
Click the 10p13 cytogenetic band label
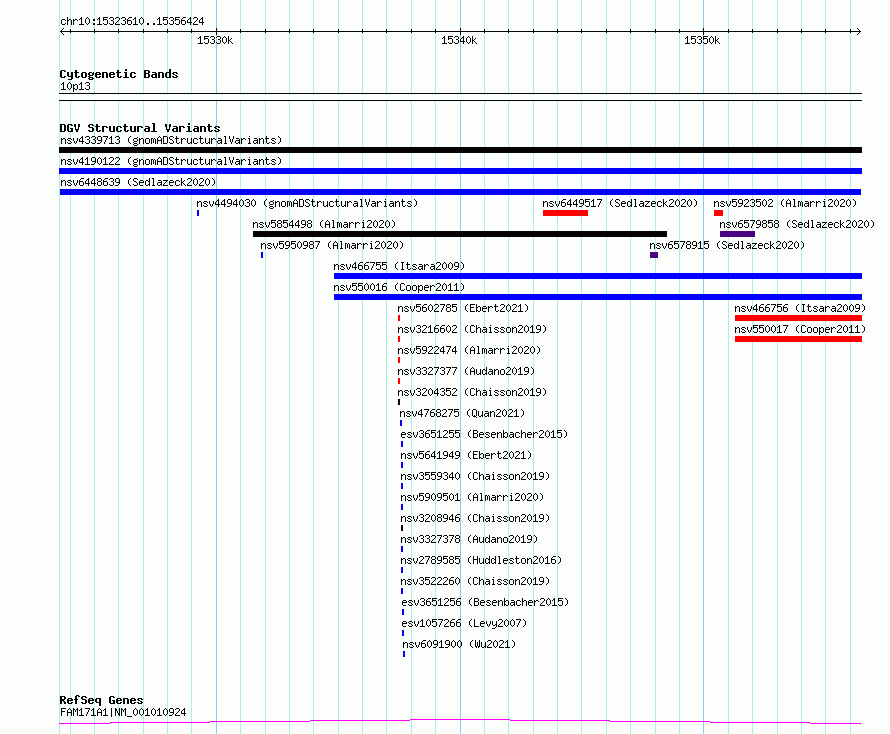[x=75, y=86]
